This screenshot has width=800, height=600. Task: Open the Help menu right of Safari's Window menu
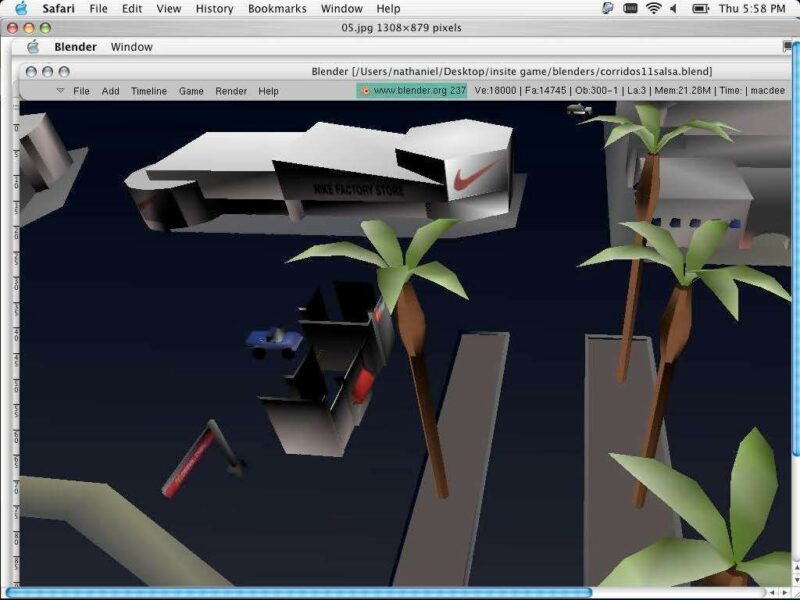[388, 9]
